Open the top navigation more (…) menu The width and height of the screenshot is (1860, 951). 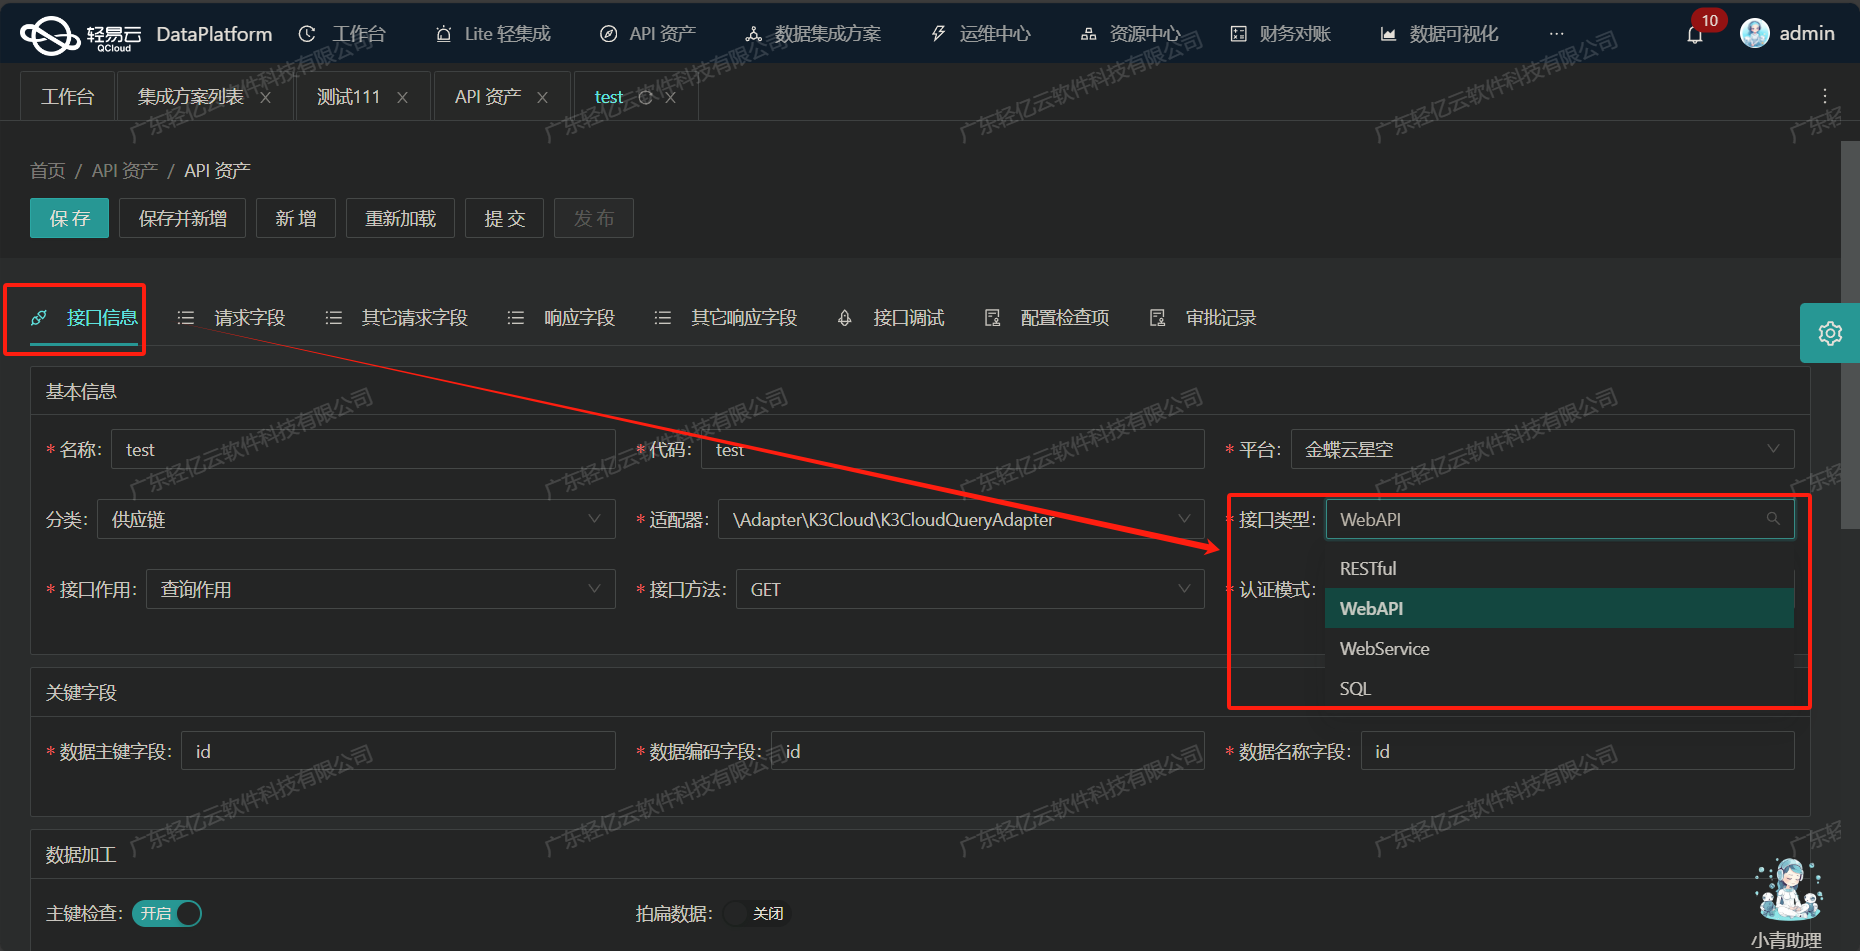click(1556, 34)
